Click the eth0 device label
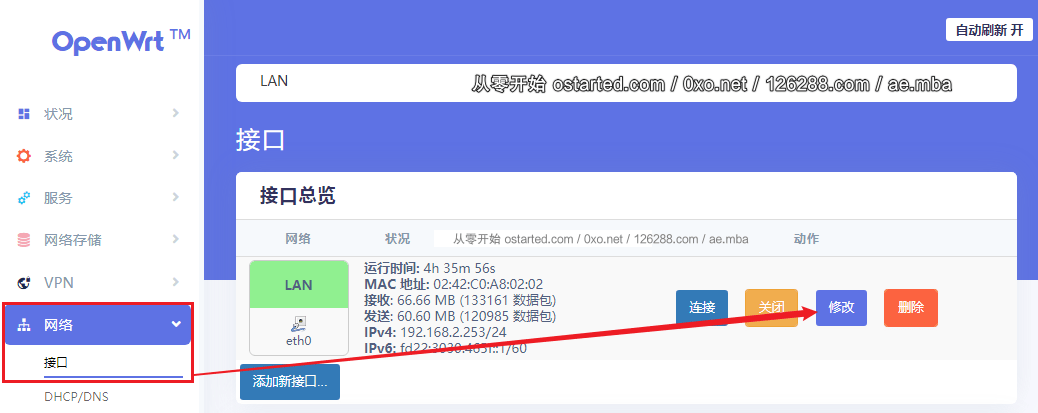The width and height of the screenshot is (1038, 413). (x=299, y=342)
